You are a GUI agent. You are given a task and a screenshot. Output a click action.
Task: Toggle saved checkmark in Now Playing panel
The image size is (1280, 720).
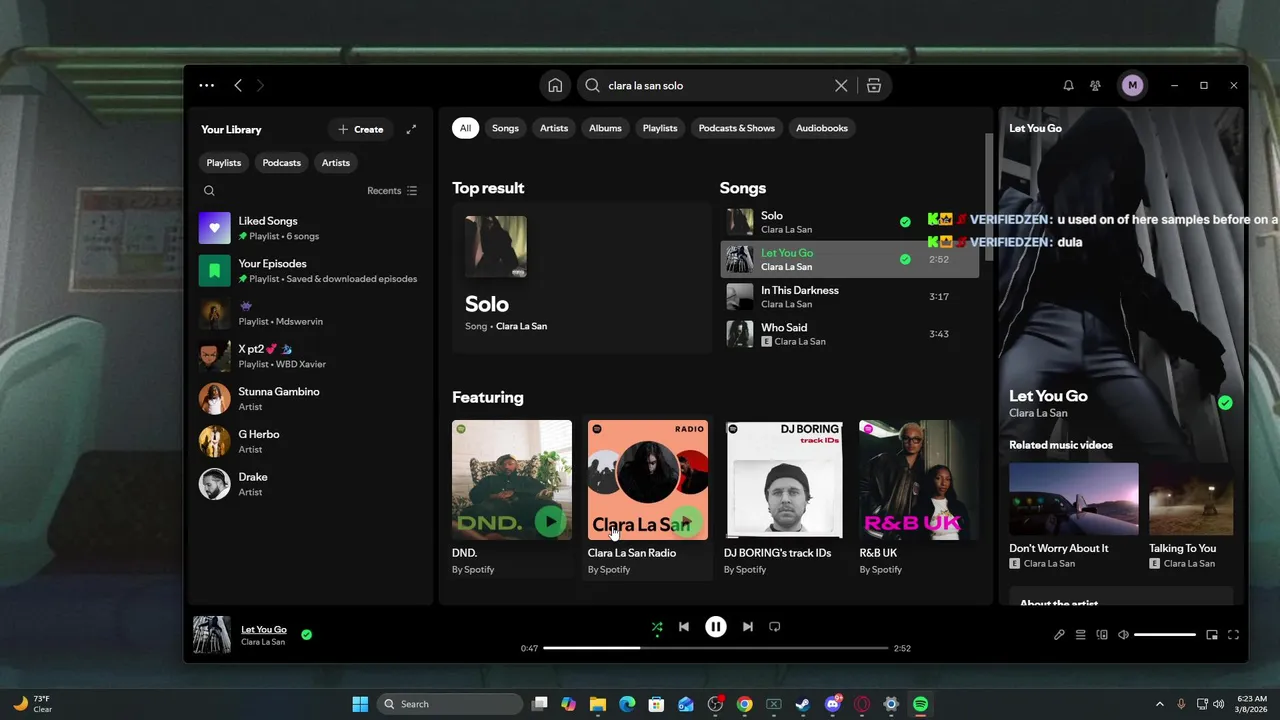1225,403
